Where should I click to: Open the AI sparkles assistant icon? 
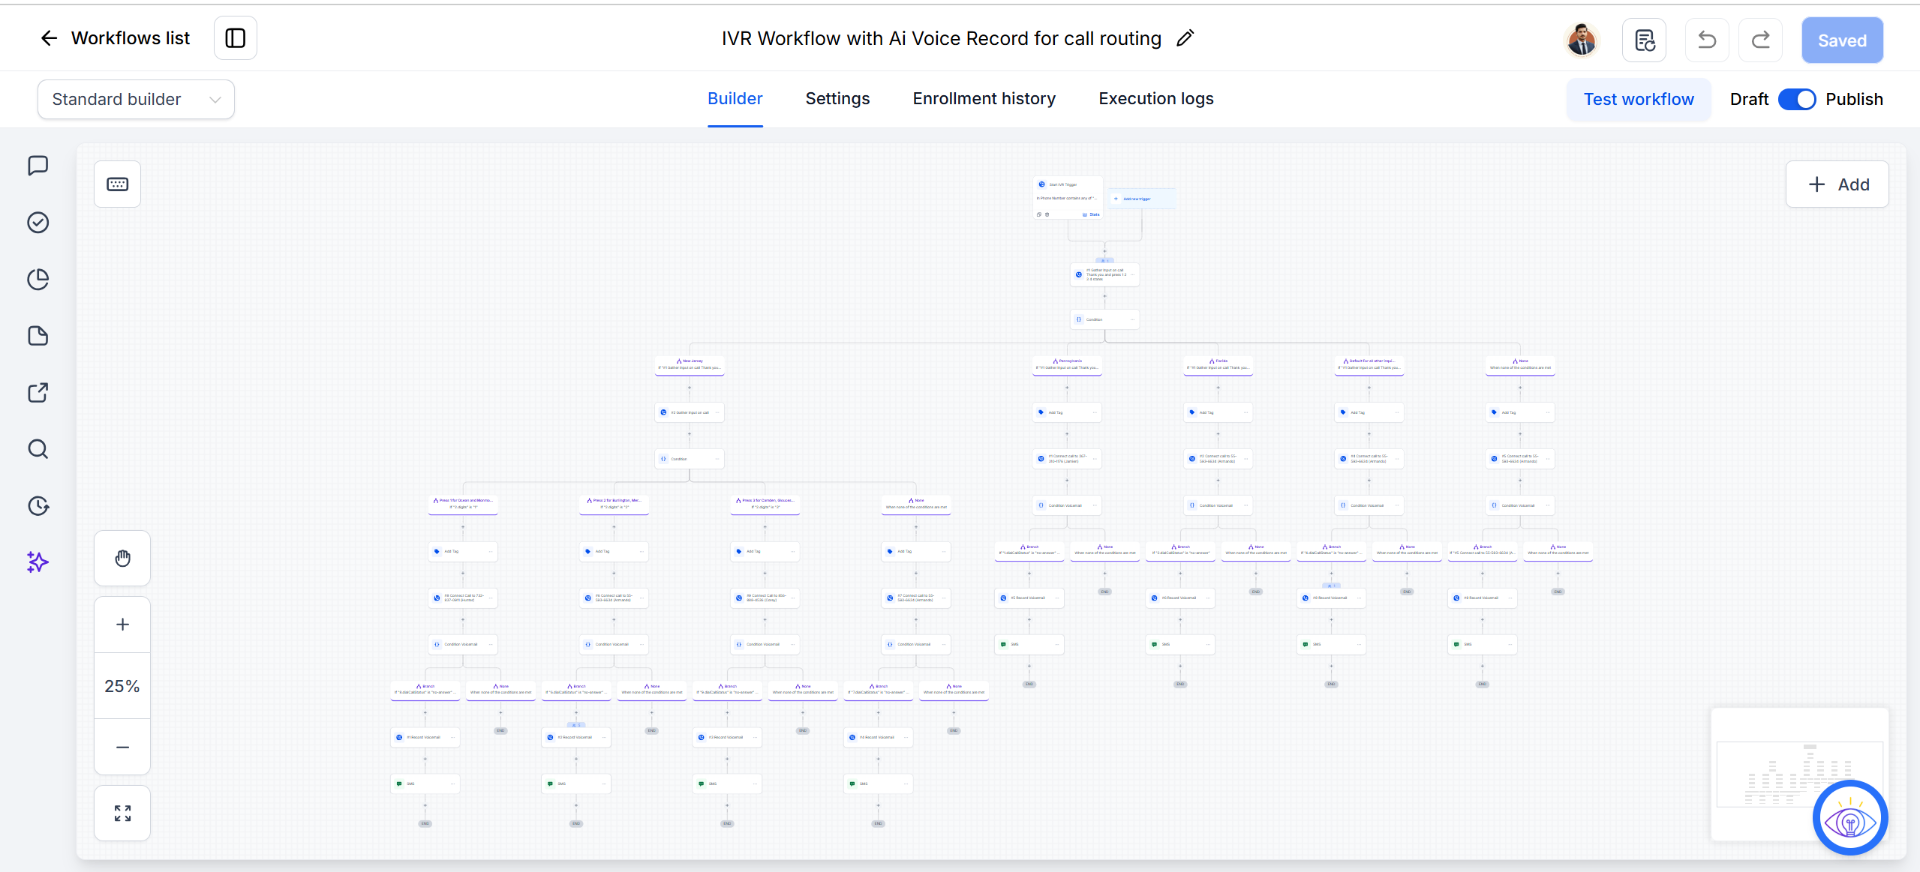click(38, 562)
